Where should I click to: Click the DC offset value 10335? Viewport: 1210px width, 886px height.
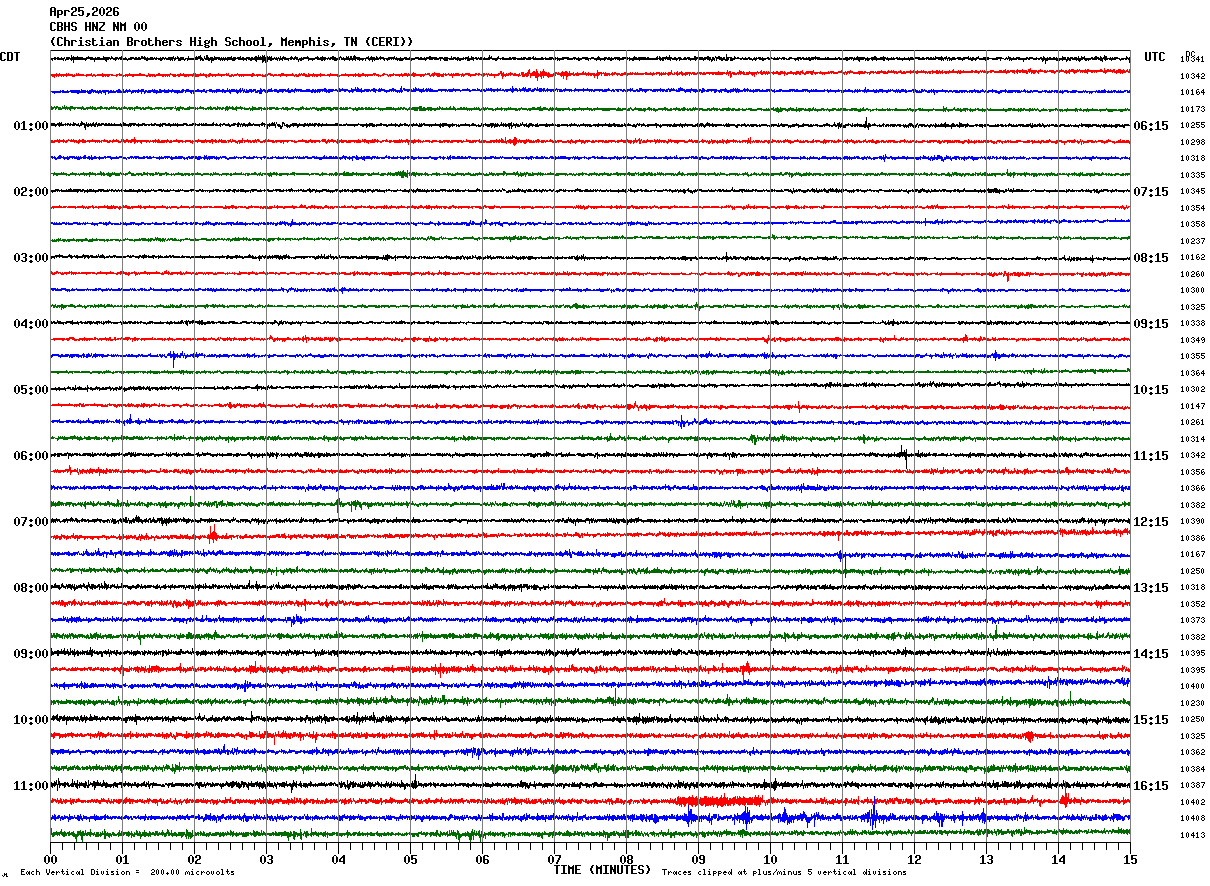coord(1192,175)
